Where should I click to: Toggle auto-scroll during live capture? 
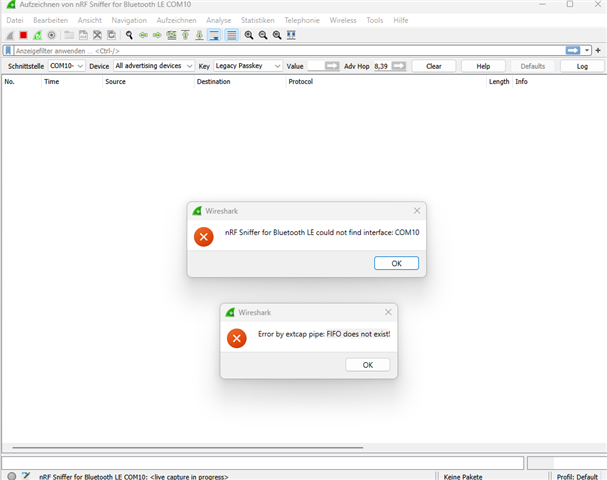(x=214, y=35)
